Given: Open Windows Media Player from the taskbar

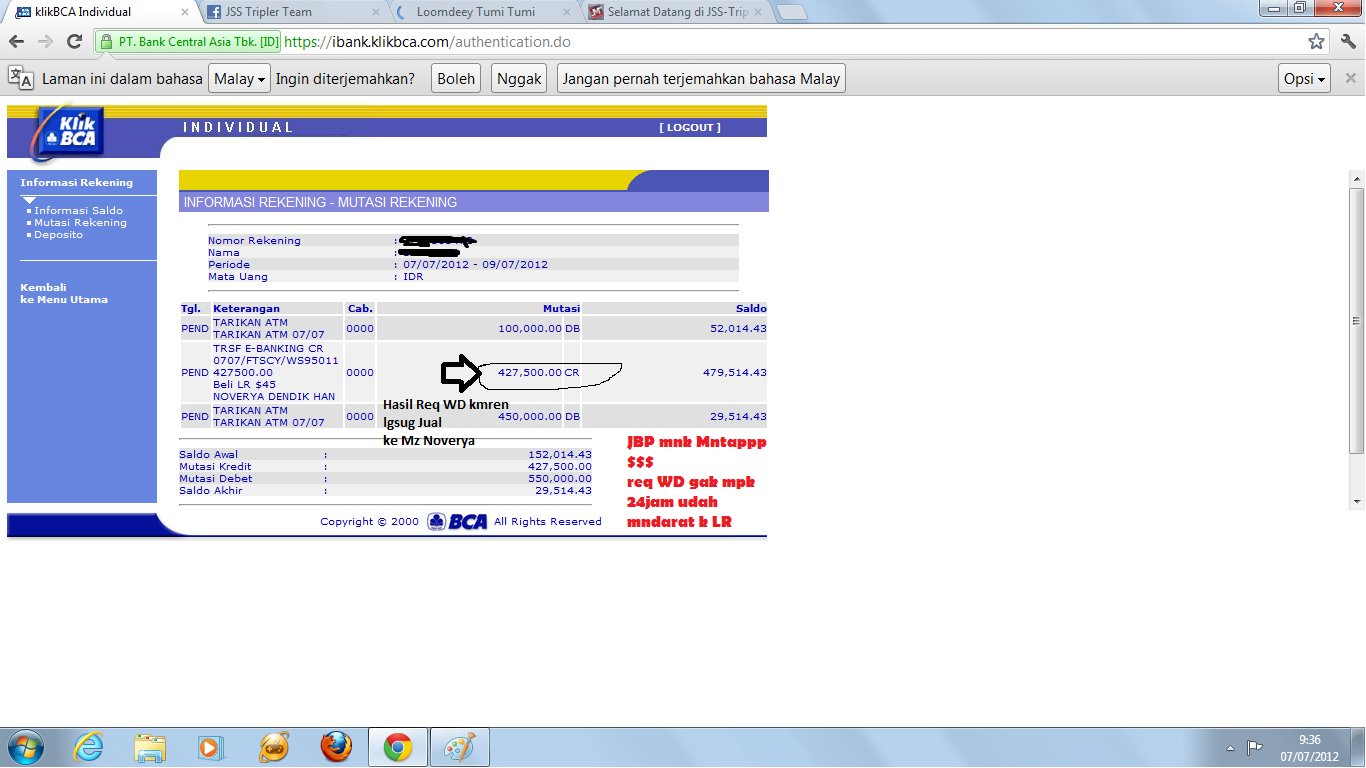Looking at the screenshot, I should (x=211, y=747).
